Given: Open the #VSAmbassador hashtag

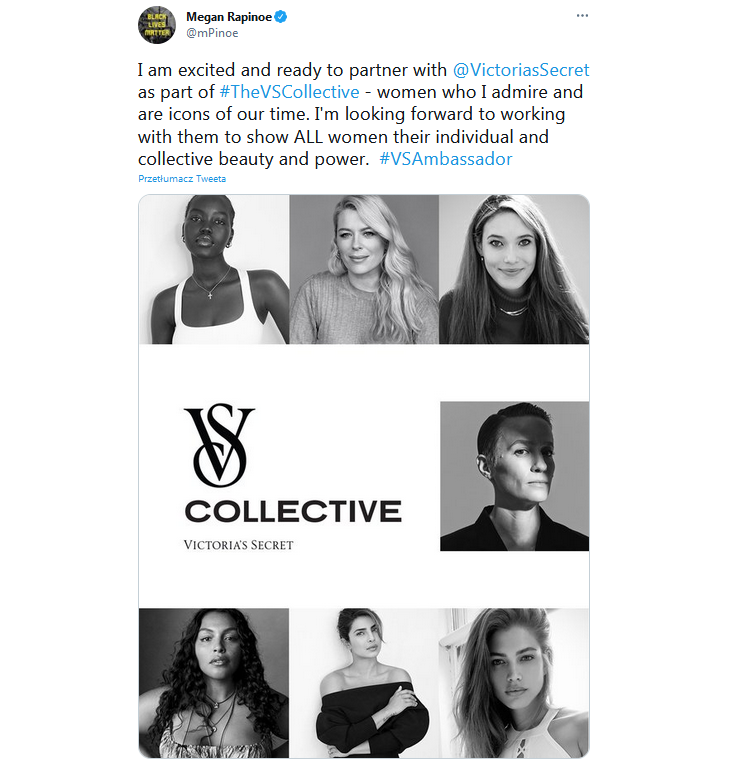Looking at the screenshot, I should coord(446,159).
